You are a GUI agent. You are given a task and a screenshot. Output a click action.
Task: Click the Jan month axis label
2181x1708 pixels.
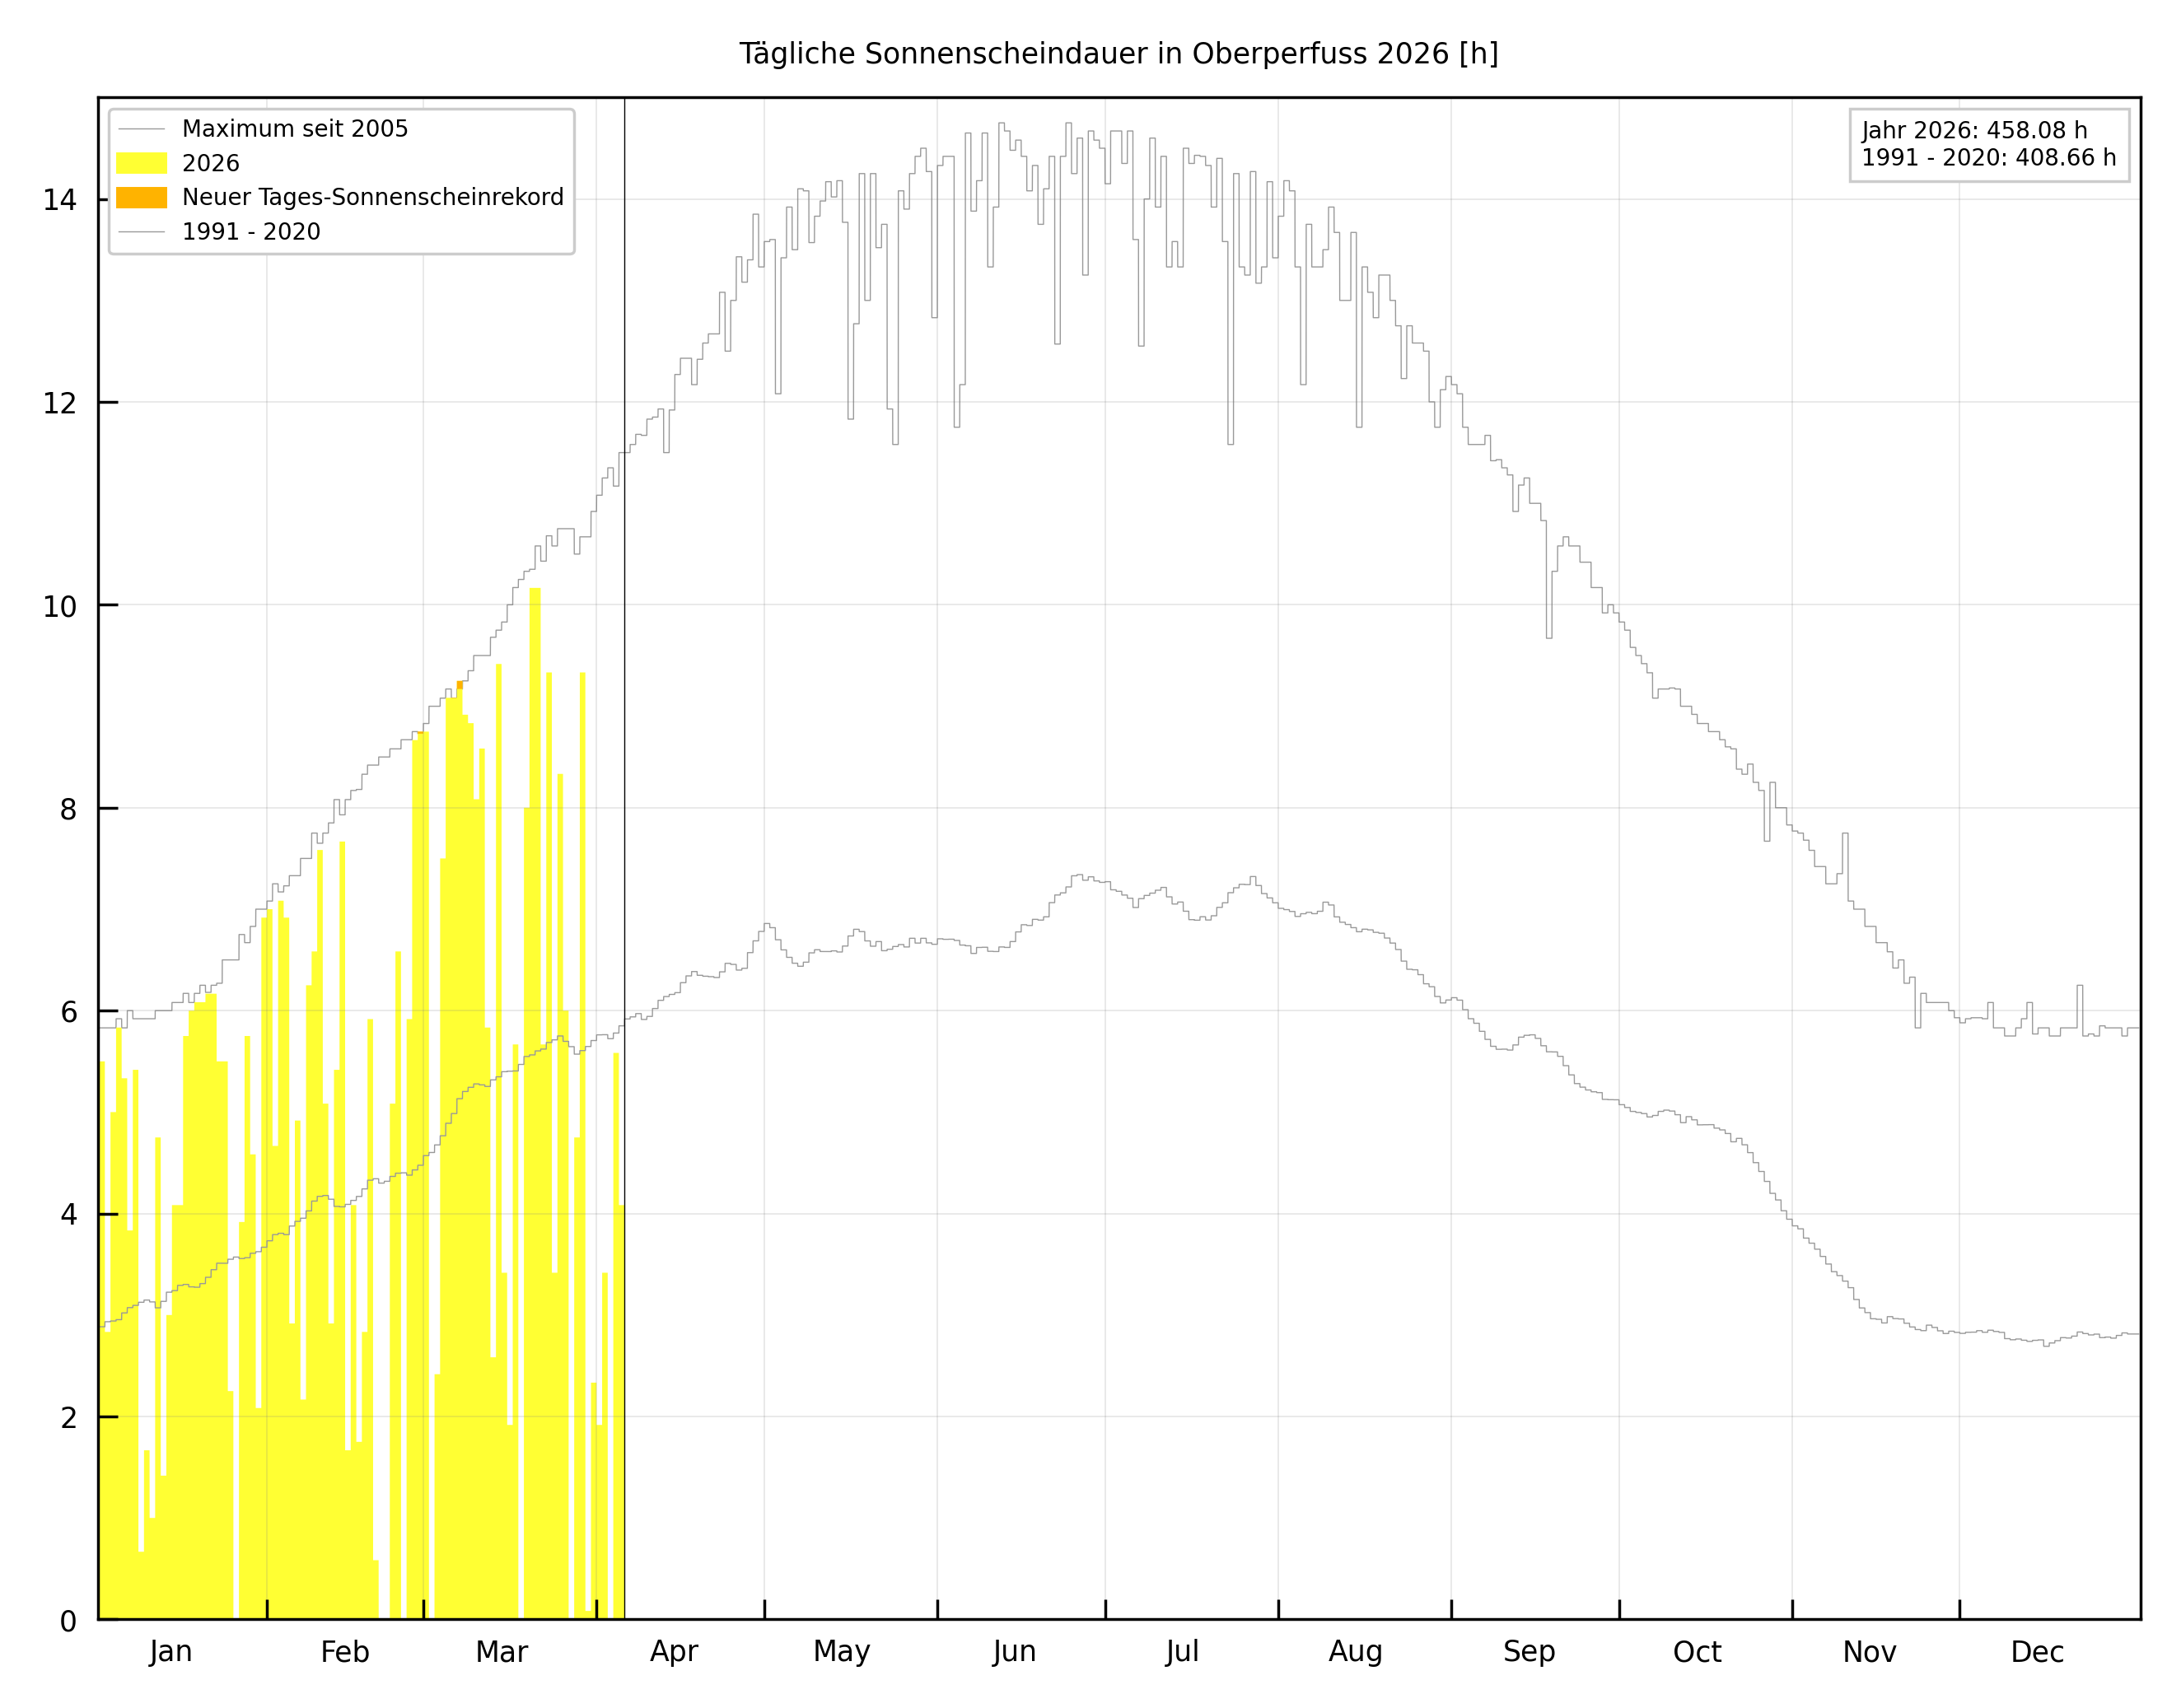coord(171,1652)
